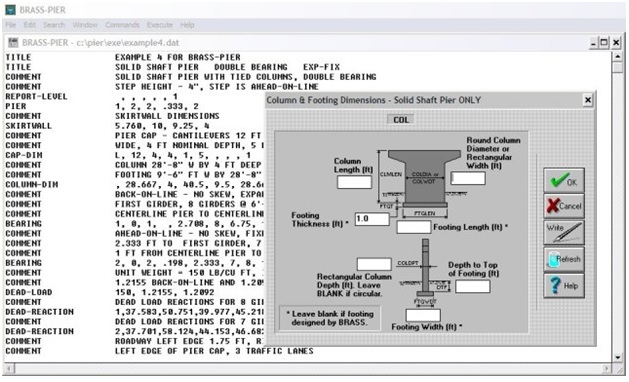Click the question mark Help button
This screenshot has height=382, width=629.
pyautogui.click(x=564, y=285)
